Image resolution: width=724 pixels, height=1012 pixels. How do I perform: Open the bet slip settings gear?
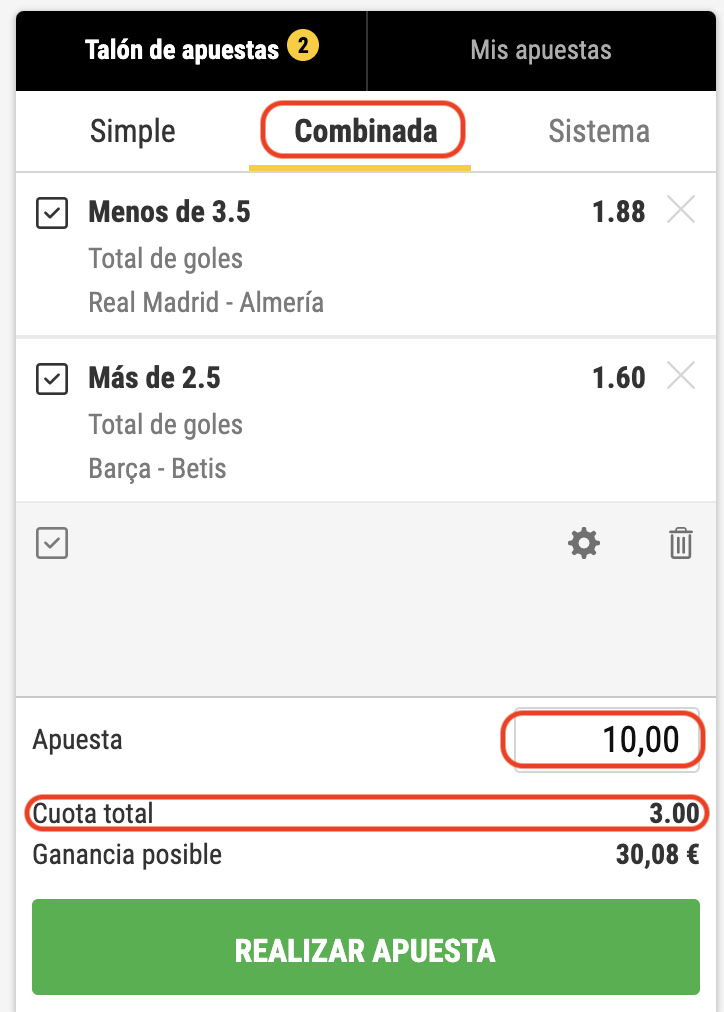pos(584,544)
